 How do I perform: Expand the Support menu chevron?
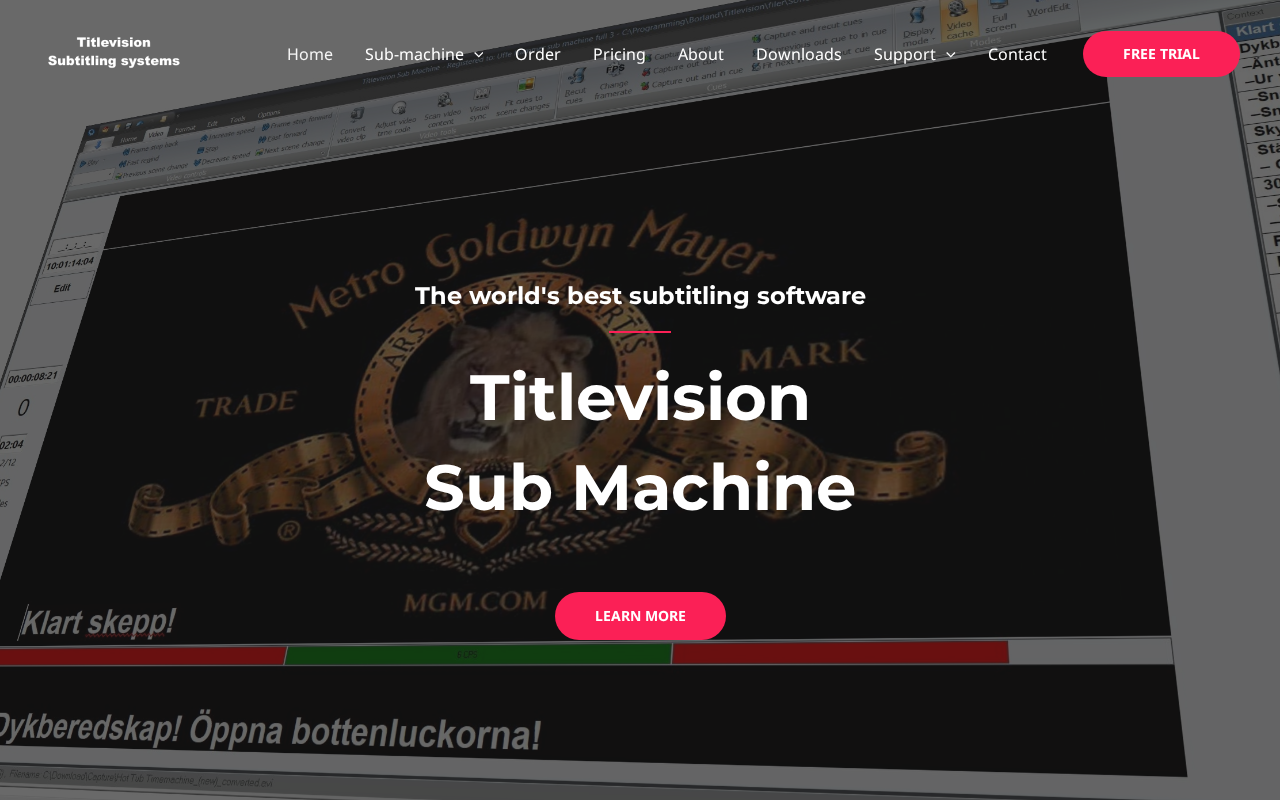pyautogui.click(x=950, y=55)
